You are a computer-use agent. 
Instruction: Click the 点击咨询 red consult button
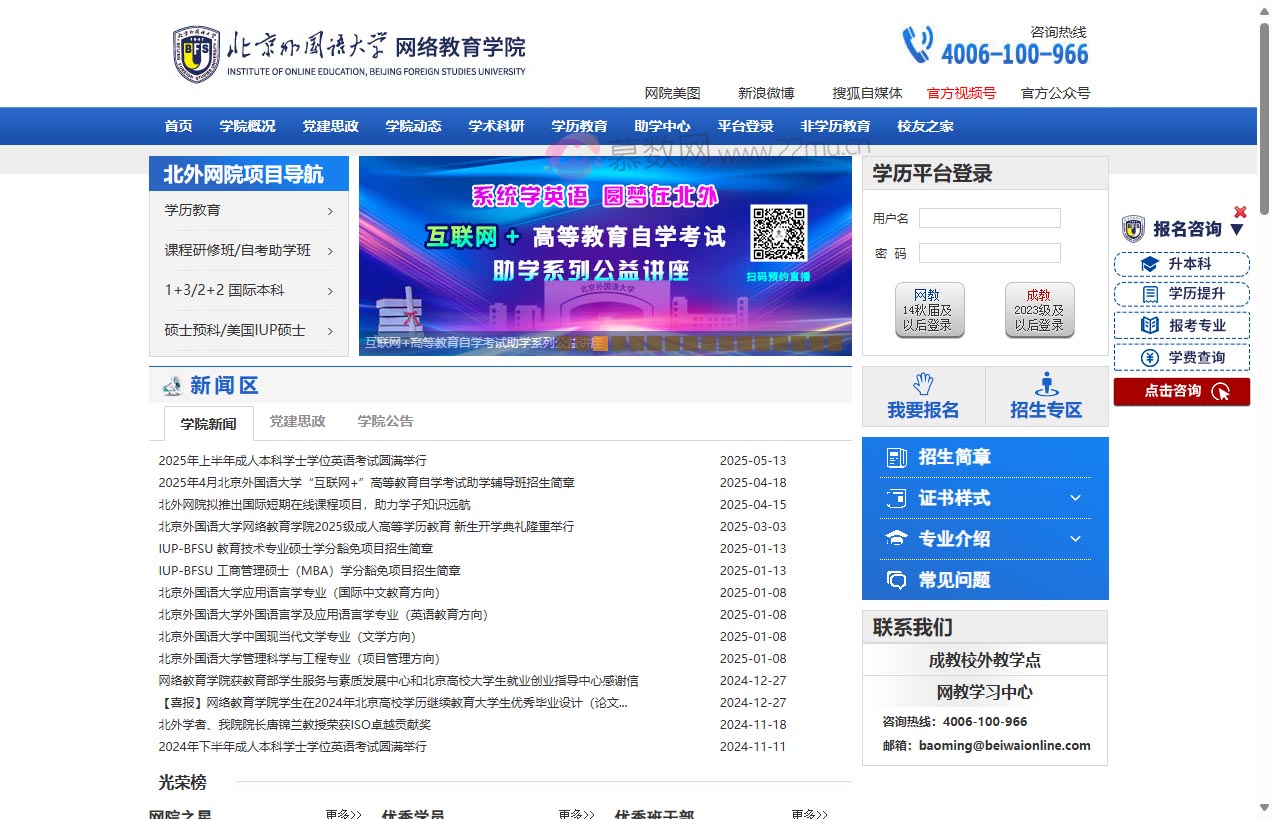(1180, 391)
